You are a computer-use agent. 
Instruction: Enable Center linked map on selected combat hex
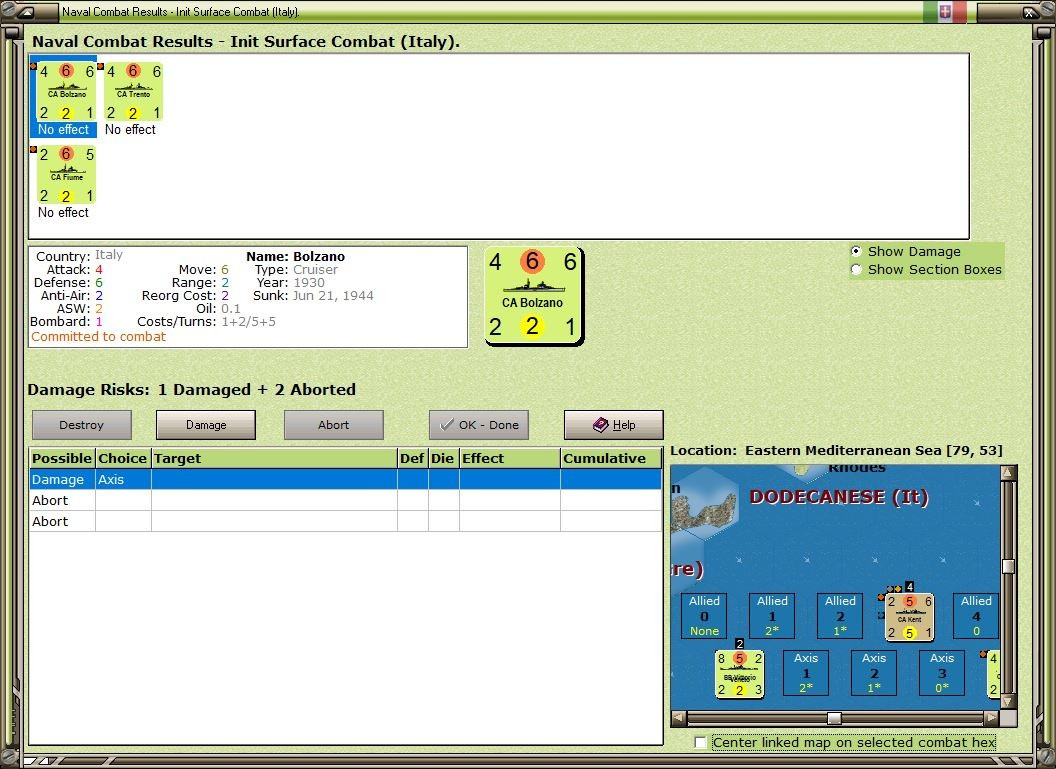click(700, 742)
